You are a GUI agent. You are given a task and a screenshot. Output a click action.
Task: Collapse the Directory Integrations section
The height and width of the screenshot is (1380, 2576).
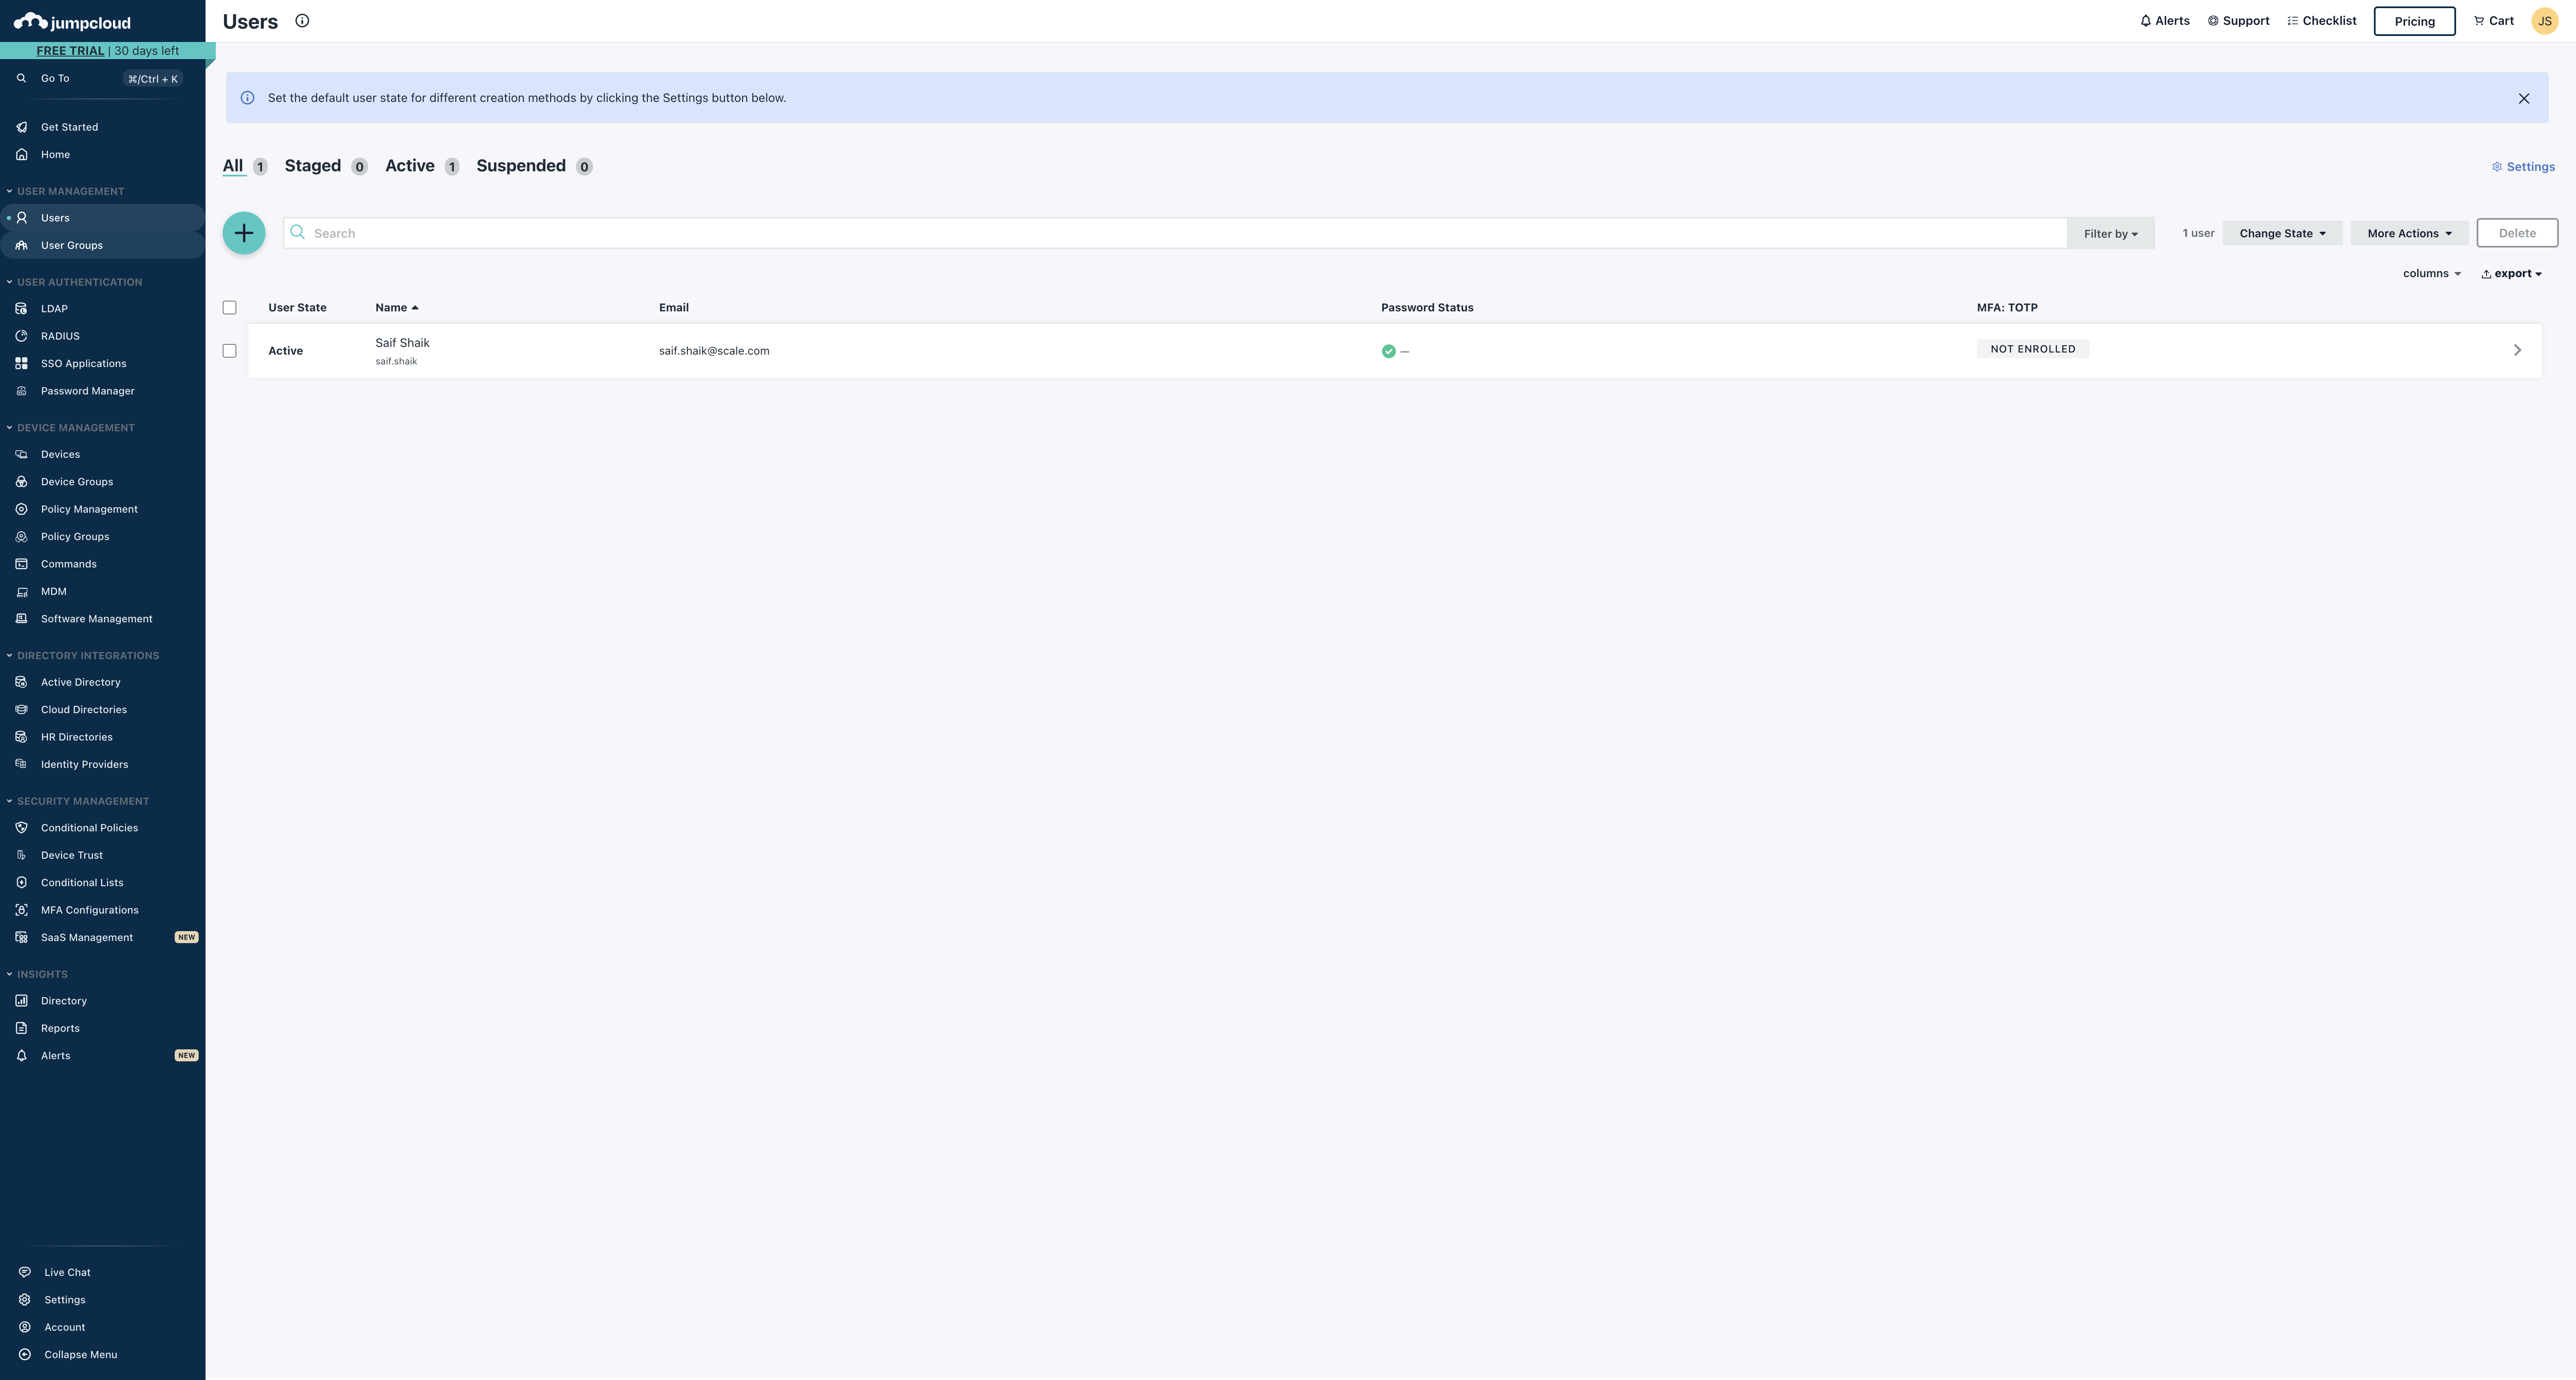(x=82, y=656)
